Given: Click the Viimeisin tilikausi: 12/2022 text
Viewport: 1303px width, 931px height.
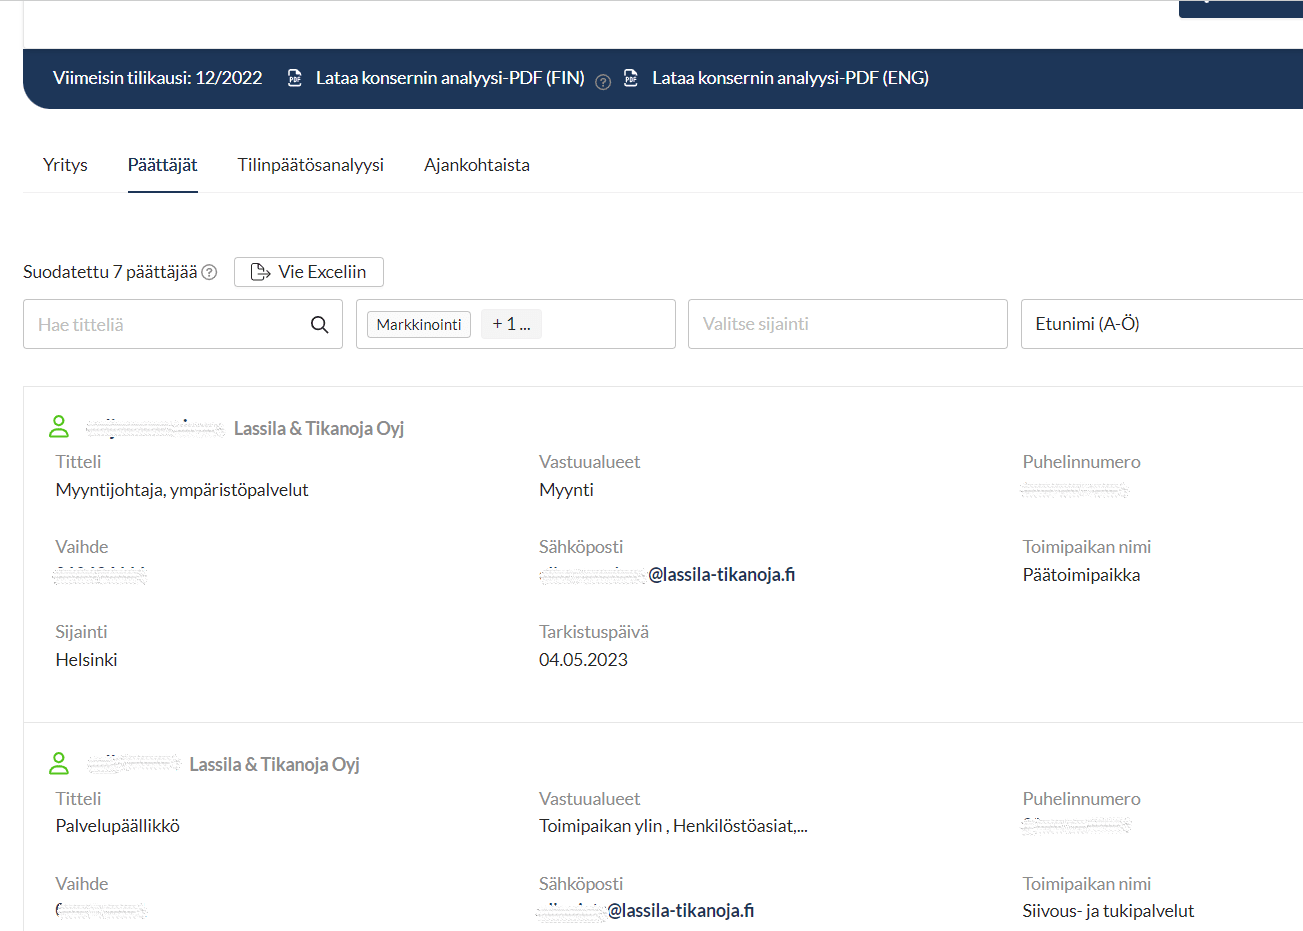Looking at the screenshot, I should (158, 78).
